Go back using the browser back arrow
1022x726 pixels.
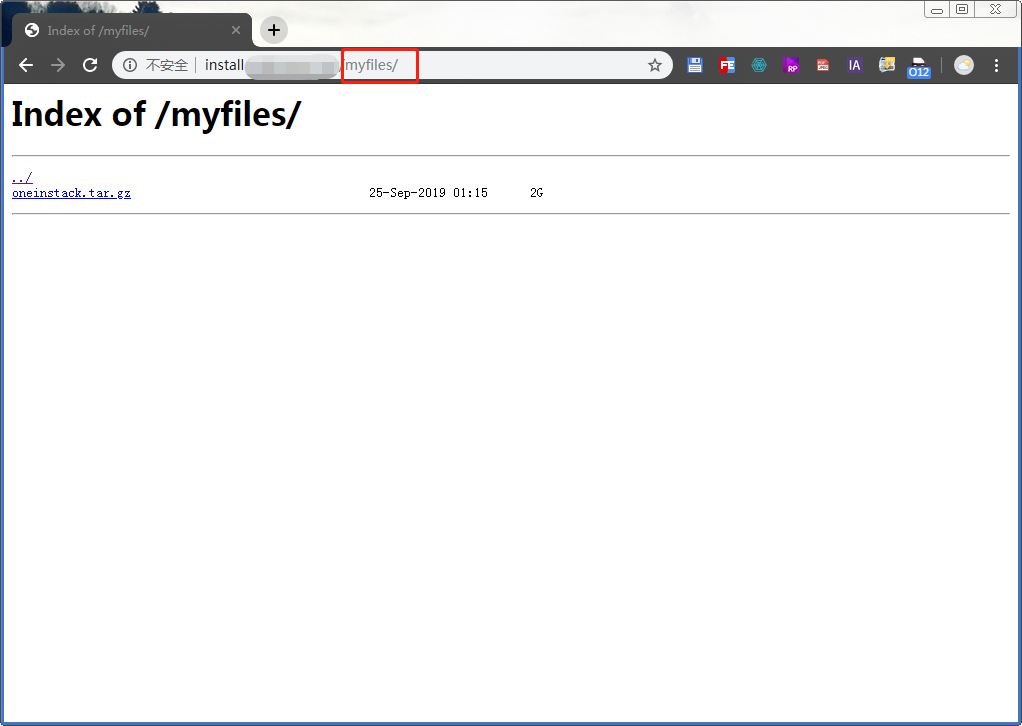(x=26, y=65)
